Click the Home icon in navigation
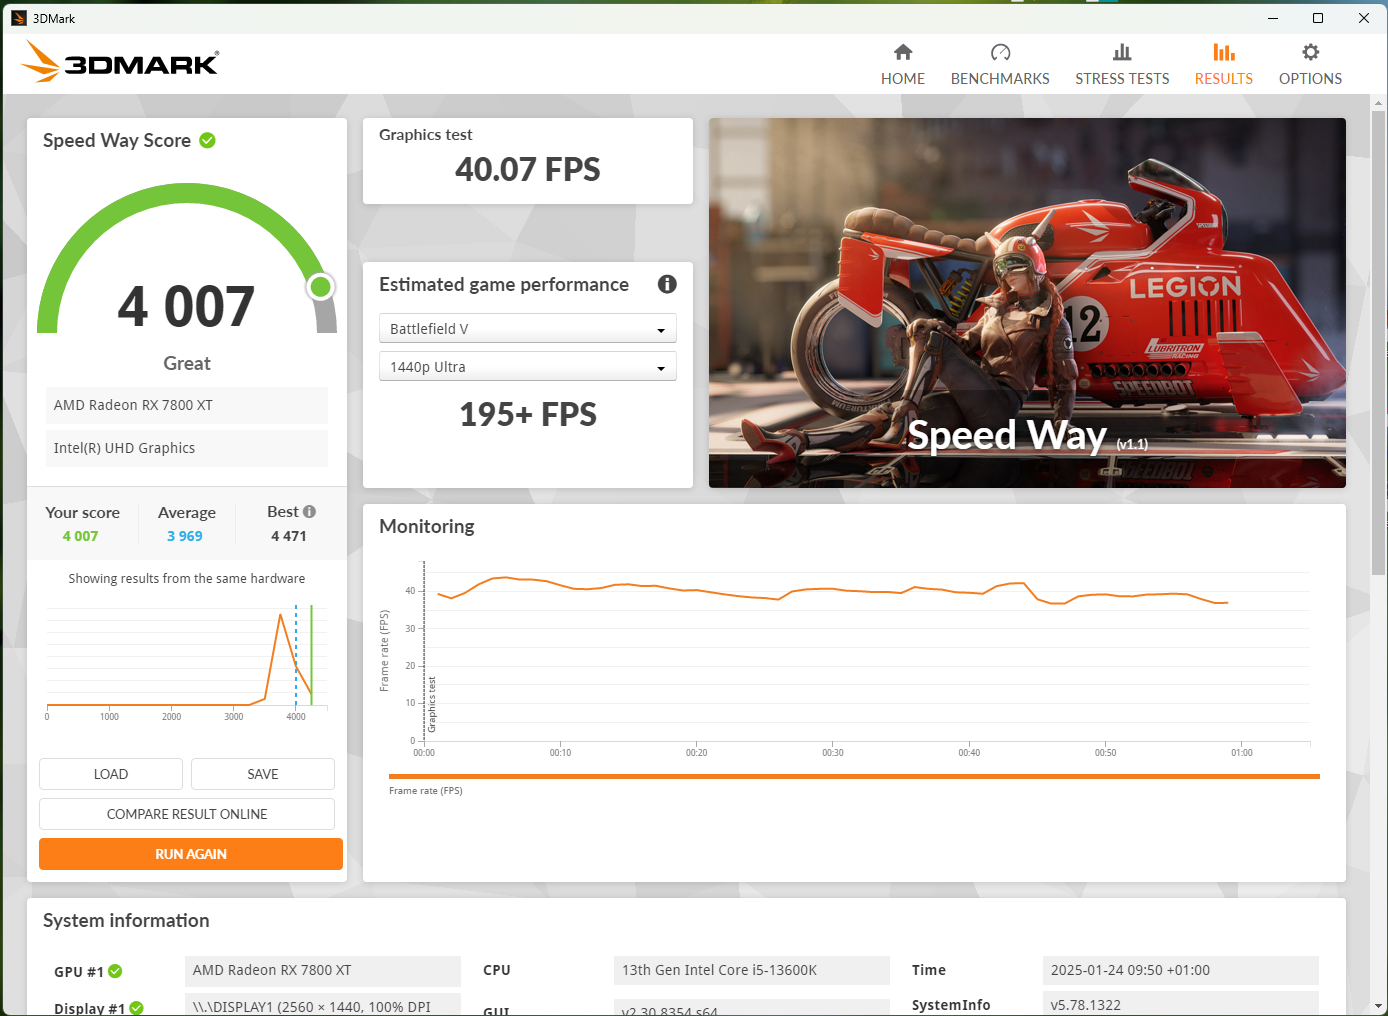 [903, 52]
